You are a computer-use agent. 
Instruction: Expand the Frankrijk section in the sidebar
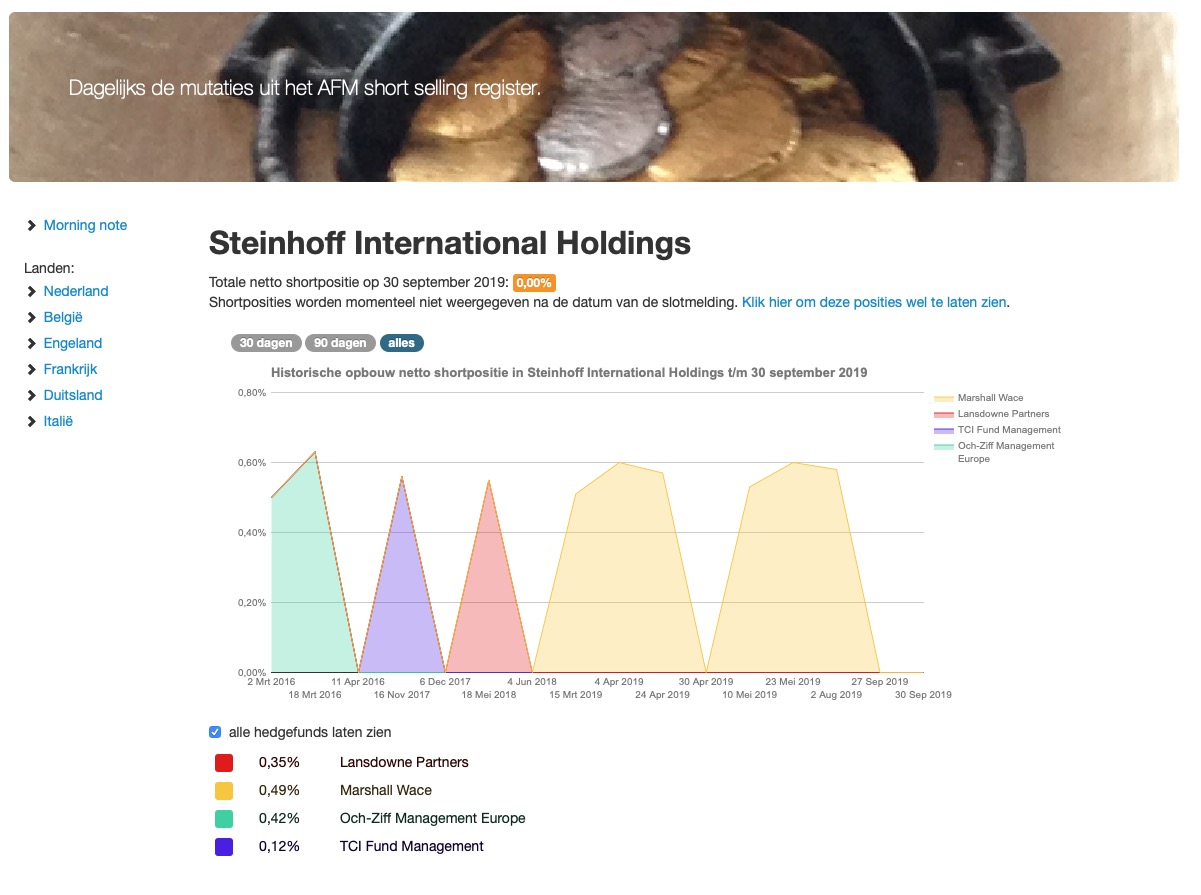(x=31, y=369)
